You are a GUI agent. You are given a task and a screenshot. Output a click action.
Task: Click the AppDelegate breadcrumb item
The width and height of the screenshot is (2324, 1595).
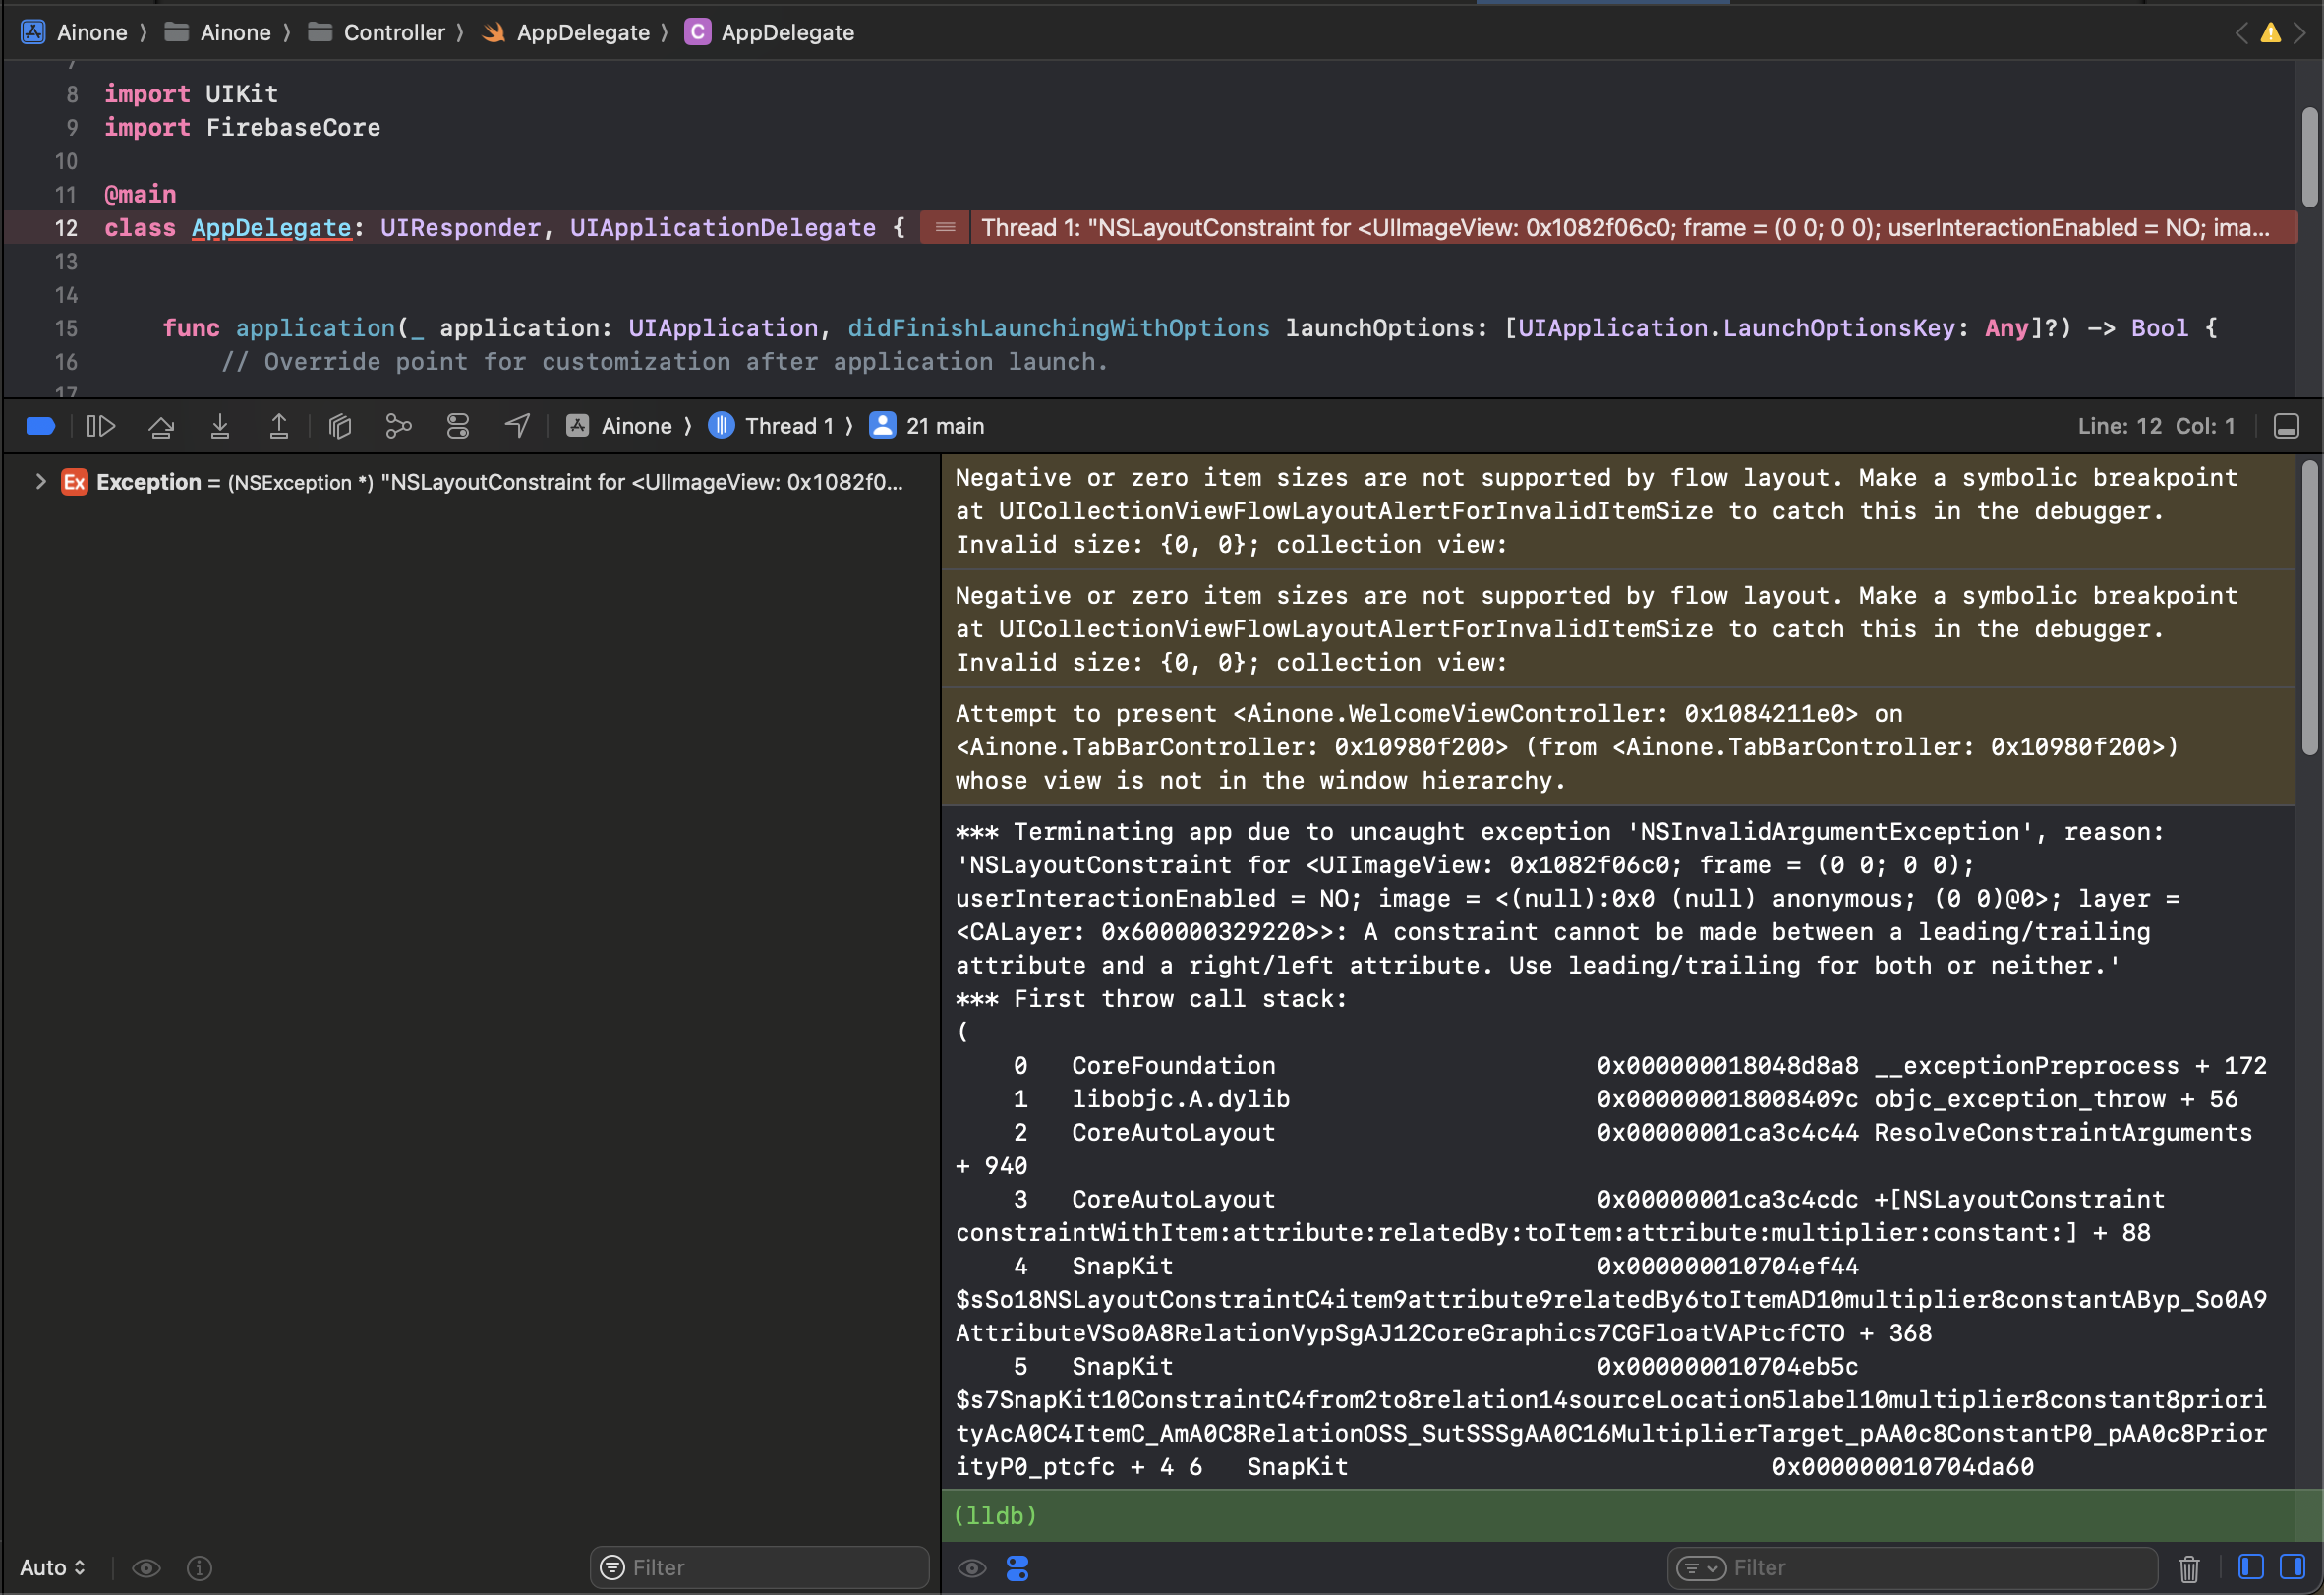[x=584, y=31]
